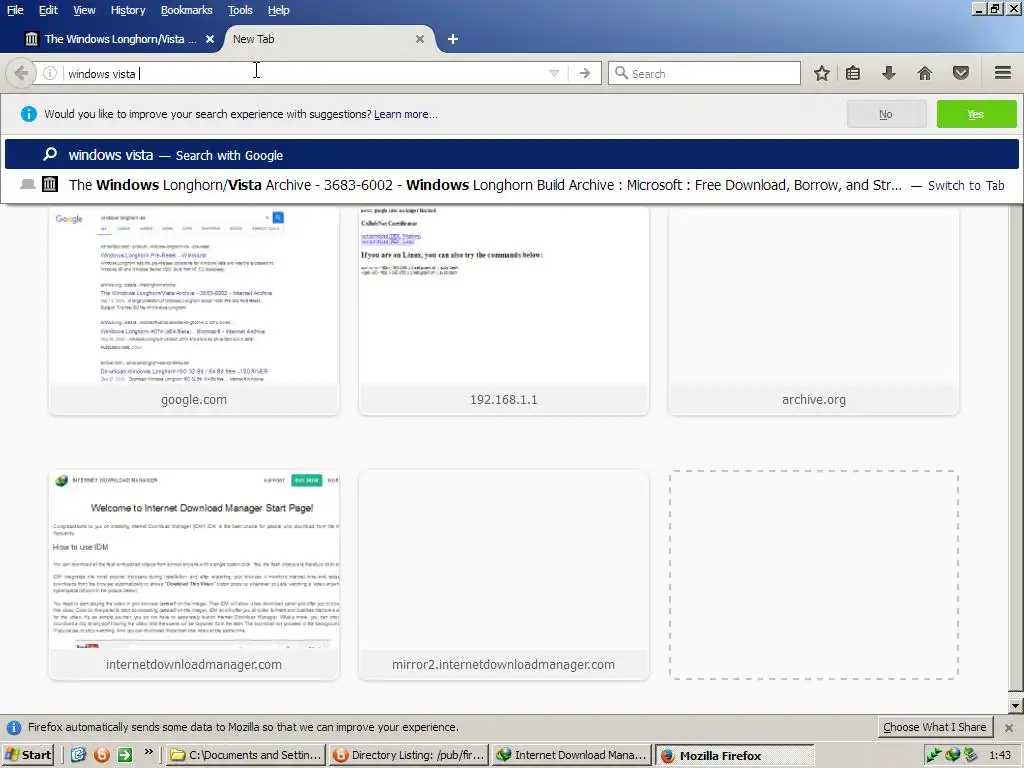1024x768 pixels.
Task: Click the magnifier icon in Search box
Action: pyautogui.click(x=621, y=73)
